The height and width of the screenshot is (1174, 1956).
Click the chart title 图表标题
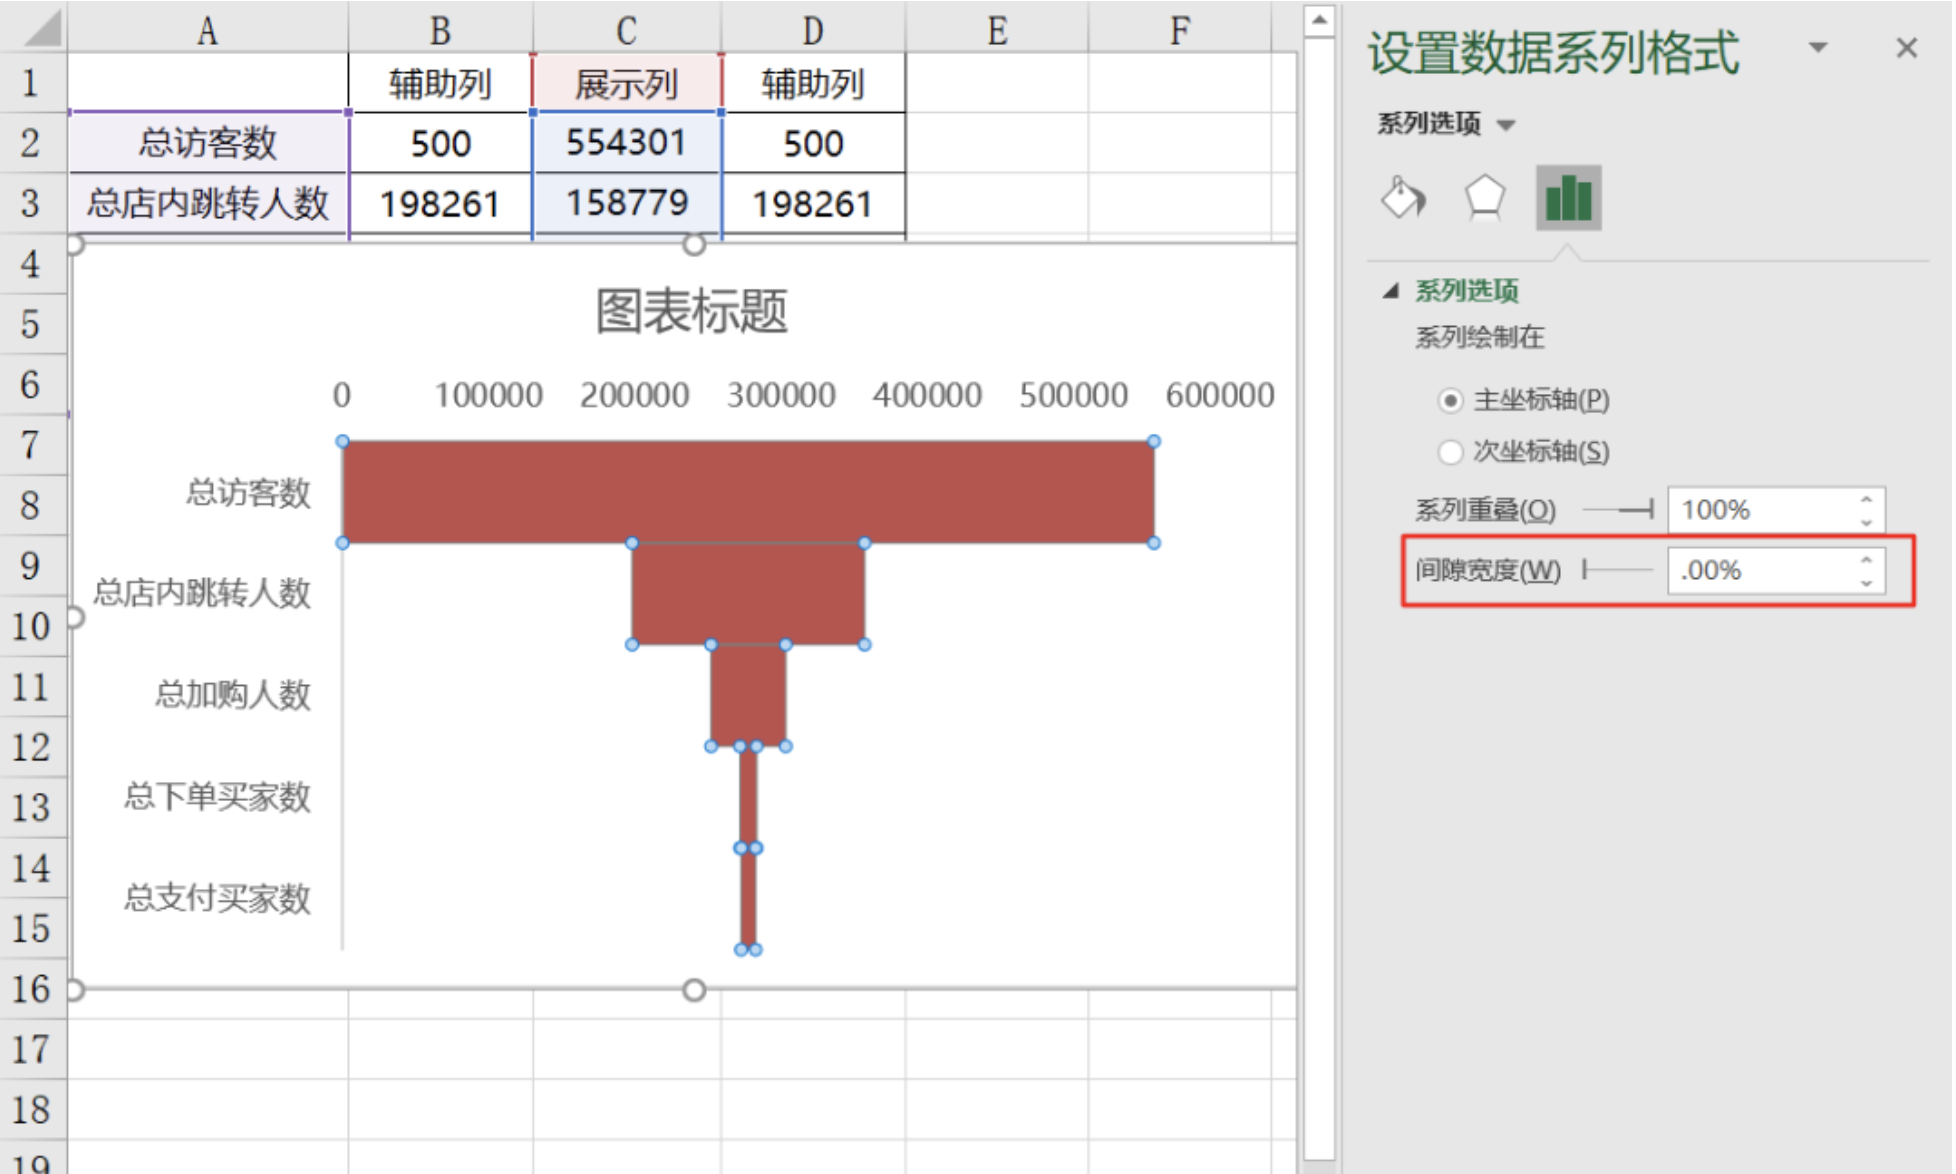(x=691, y=311)
